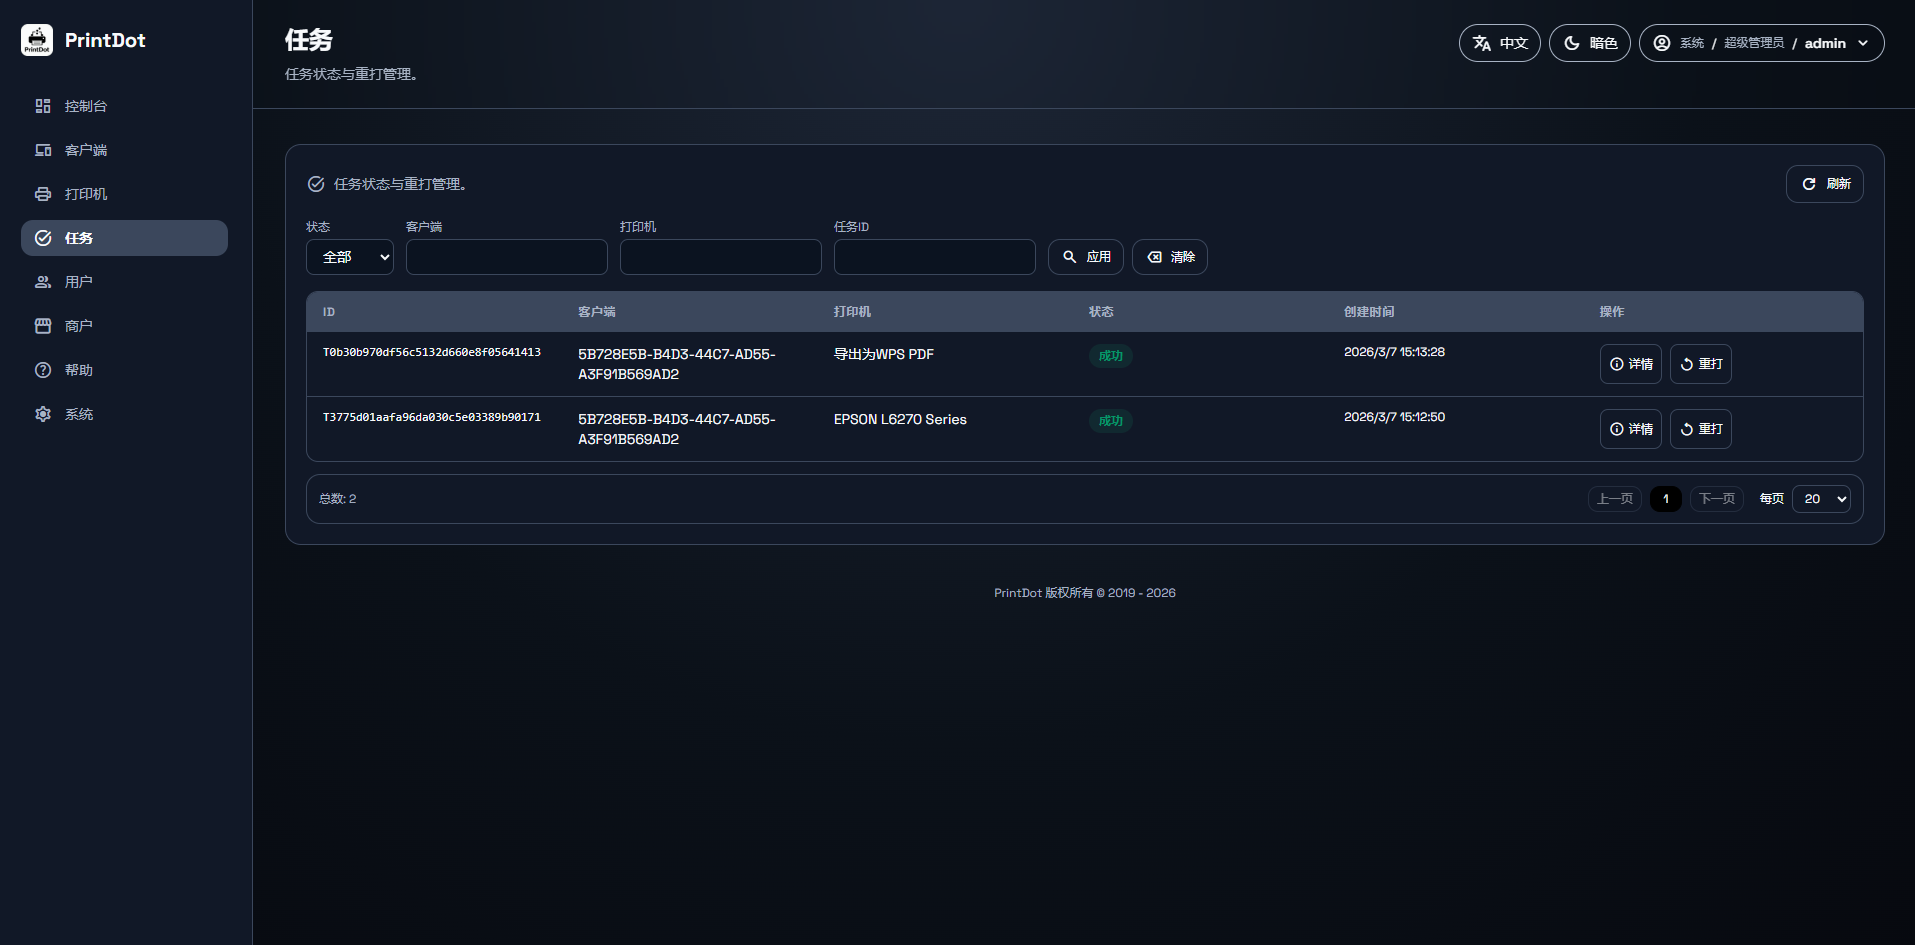Open the 状态 filter dropdown set to 全部

350,257
